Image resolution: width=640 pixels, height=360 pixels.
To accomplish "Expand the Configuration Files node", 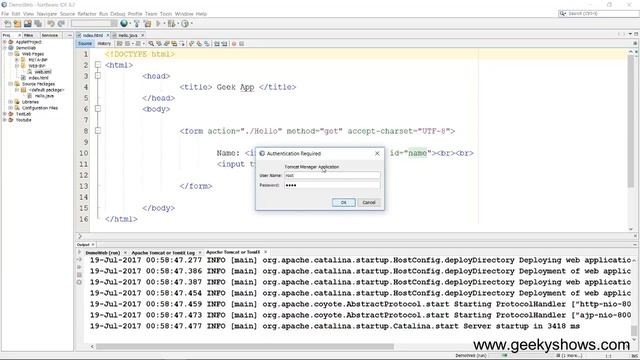I will pos(11,108).
